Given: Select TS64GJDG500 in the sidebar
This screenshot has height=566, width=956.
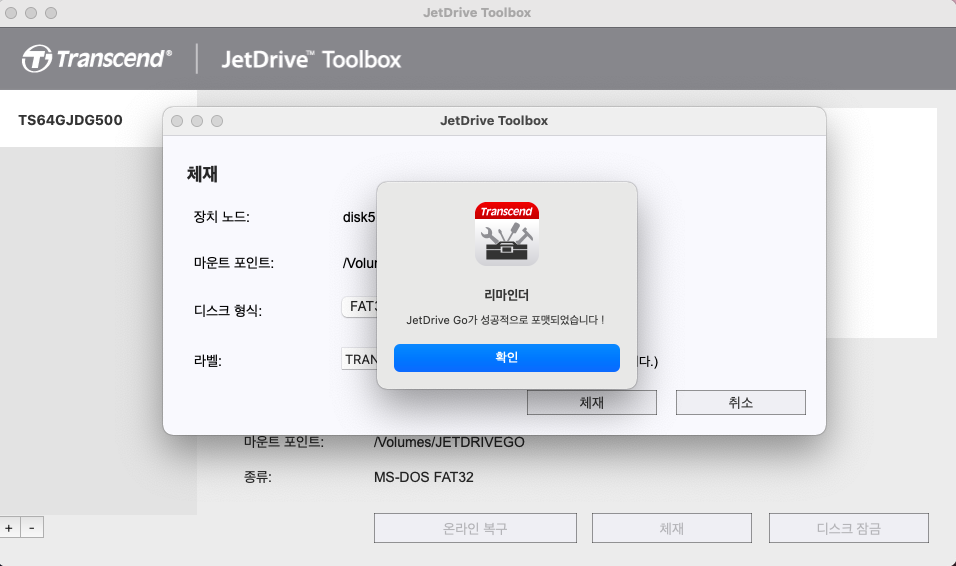Looking at the screenshot, I should tap(71, 120).
